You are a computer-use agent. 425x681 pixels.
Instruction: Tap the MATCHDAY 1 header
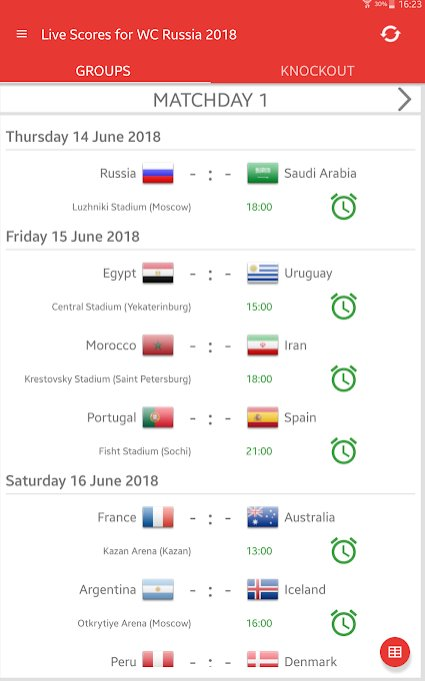click(x=210, y=100)
